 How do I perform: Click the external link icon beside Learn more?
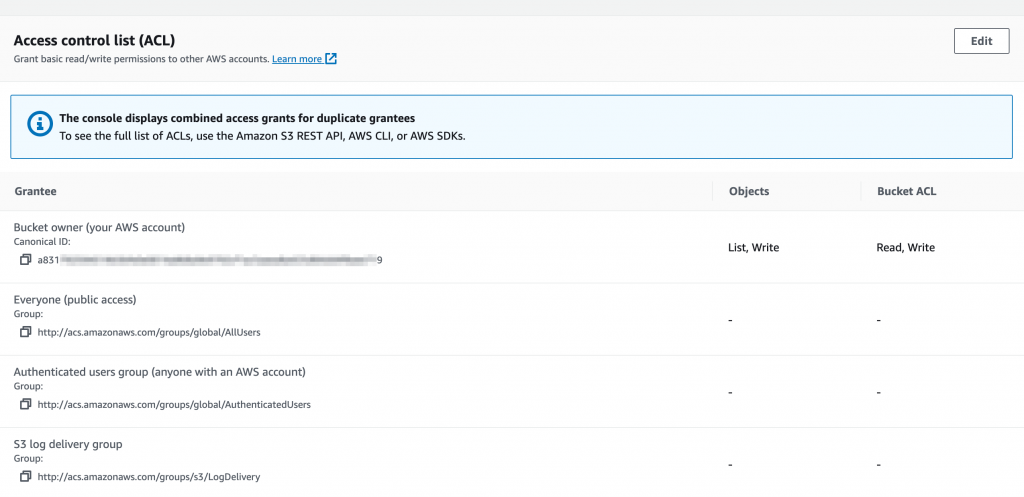(331, 59)
